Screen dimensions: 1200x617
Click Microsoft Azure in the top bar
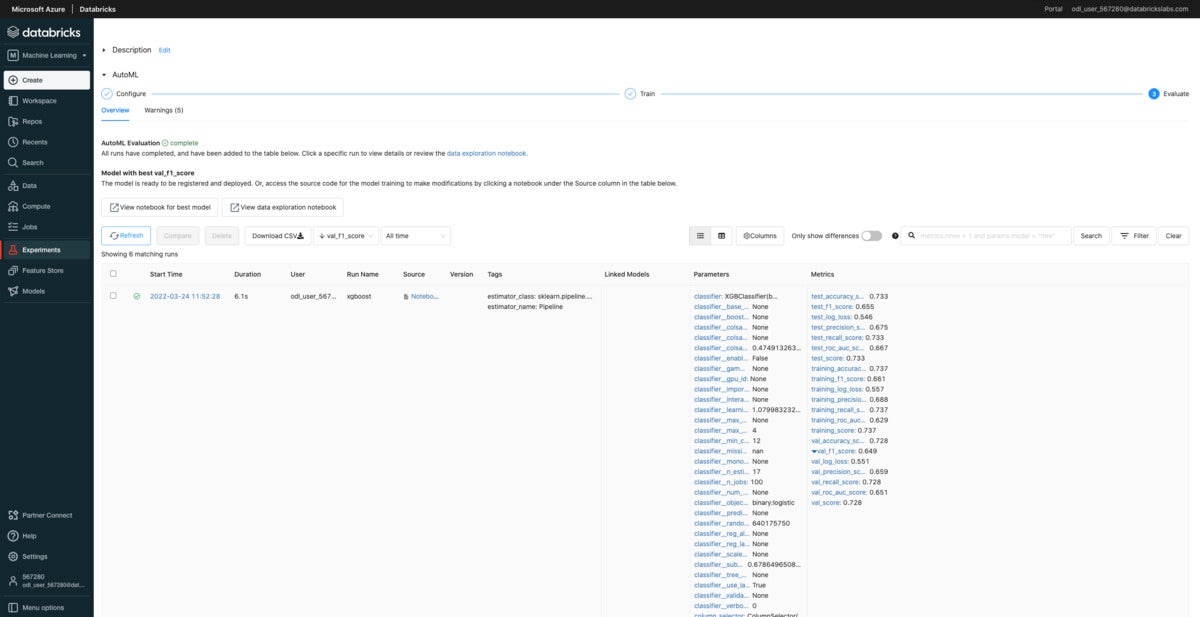pyautogui.click(x=38, y=8)
